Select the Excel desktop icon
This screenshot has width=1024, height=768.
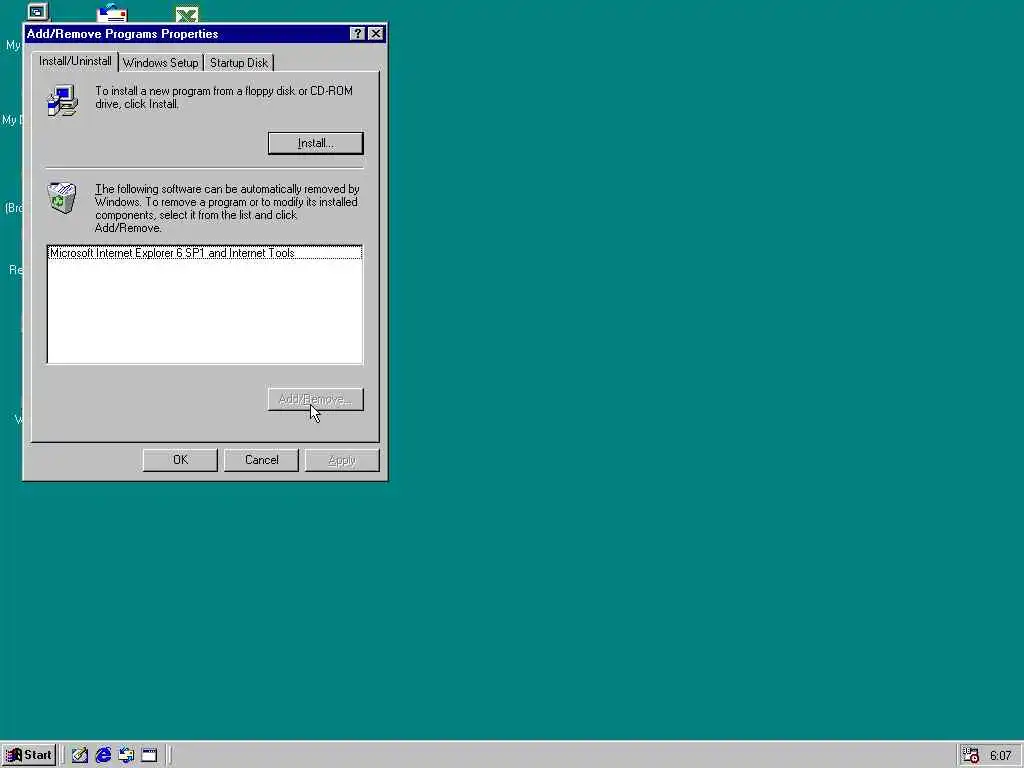187,14
